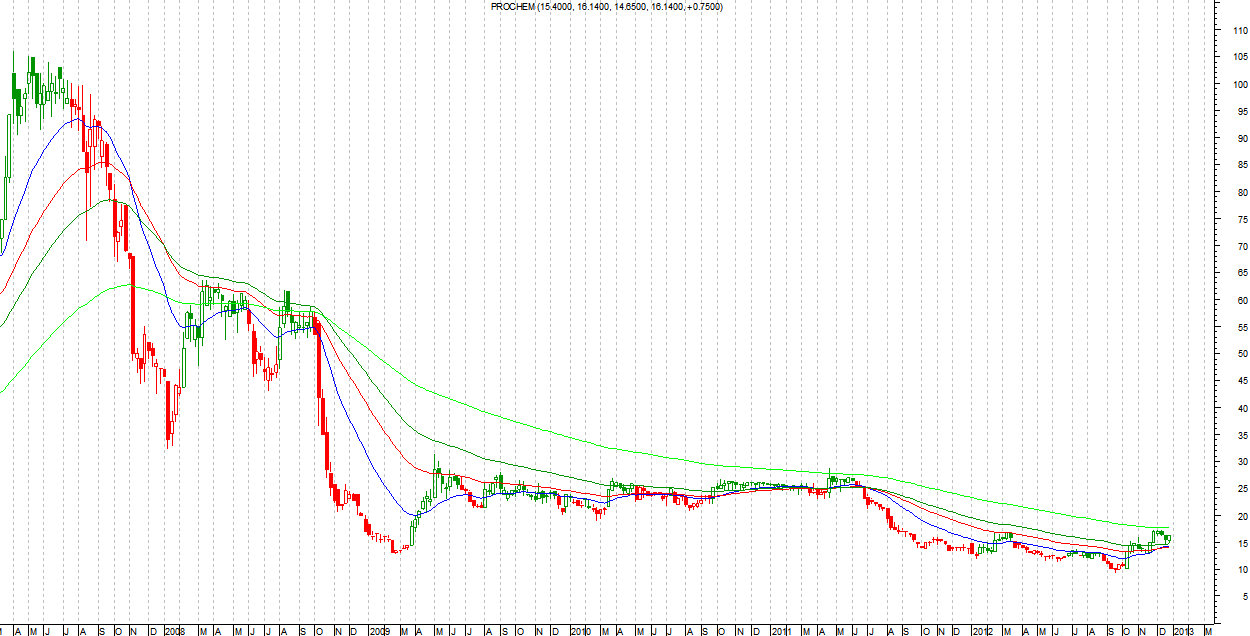
Task: Click the 5 price label on right axis
Action: coord(1242,597)
